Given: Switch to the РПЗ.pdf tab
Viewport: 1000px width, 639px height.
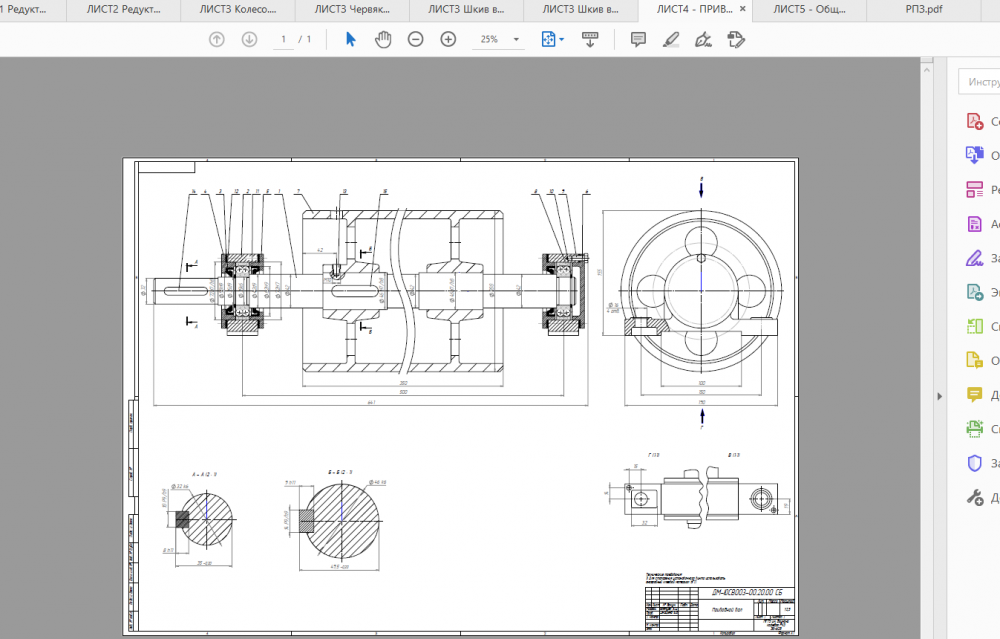Looking at the screenshot, I should pyautogui.click(x=910, y=10).
